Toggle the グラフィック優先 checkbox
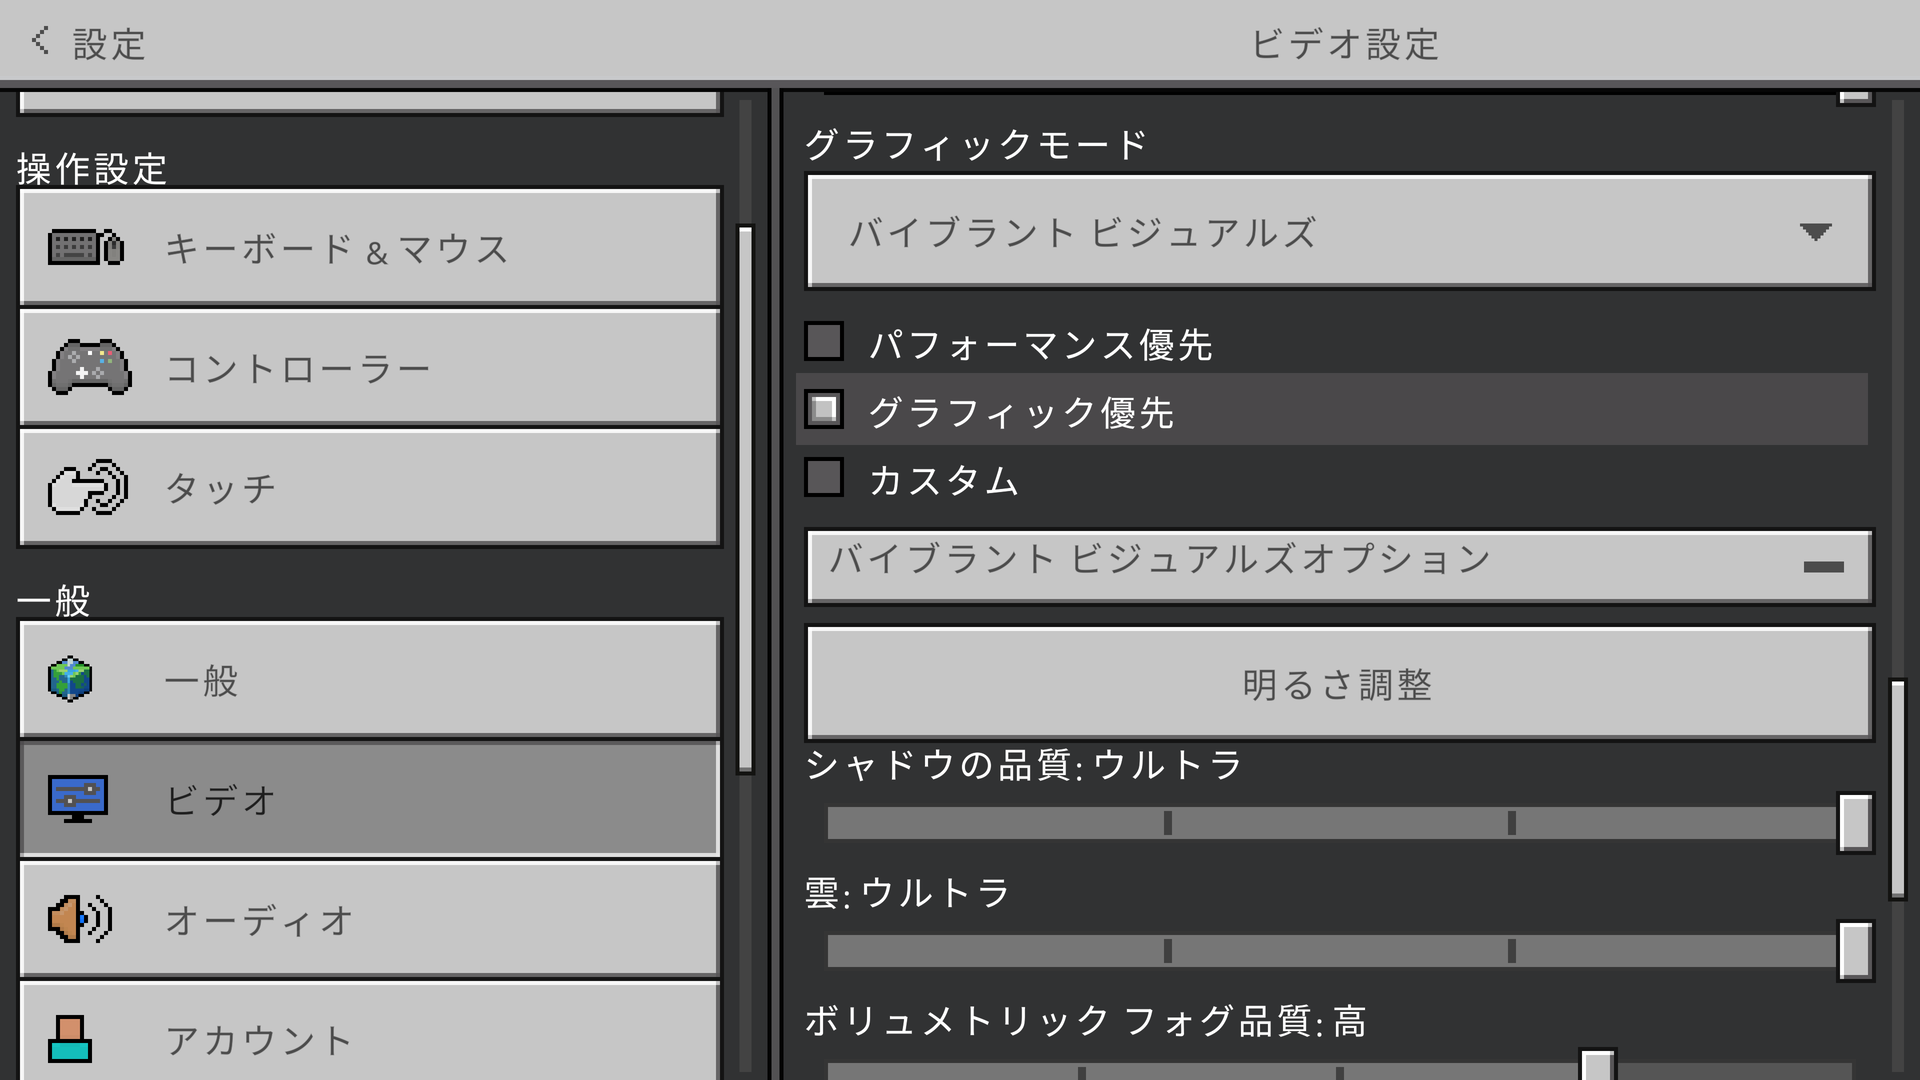The image size is (1920, 1080). (x=824, y=410)
